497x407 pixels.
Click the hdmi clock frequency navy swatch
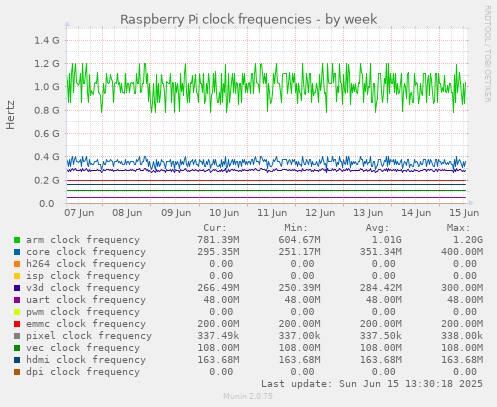(17, 360)
